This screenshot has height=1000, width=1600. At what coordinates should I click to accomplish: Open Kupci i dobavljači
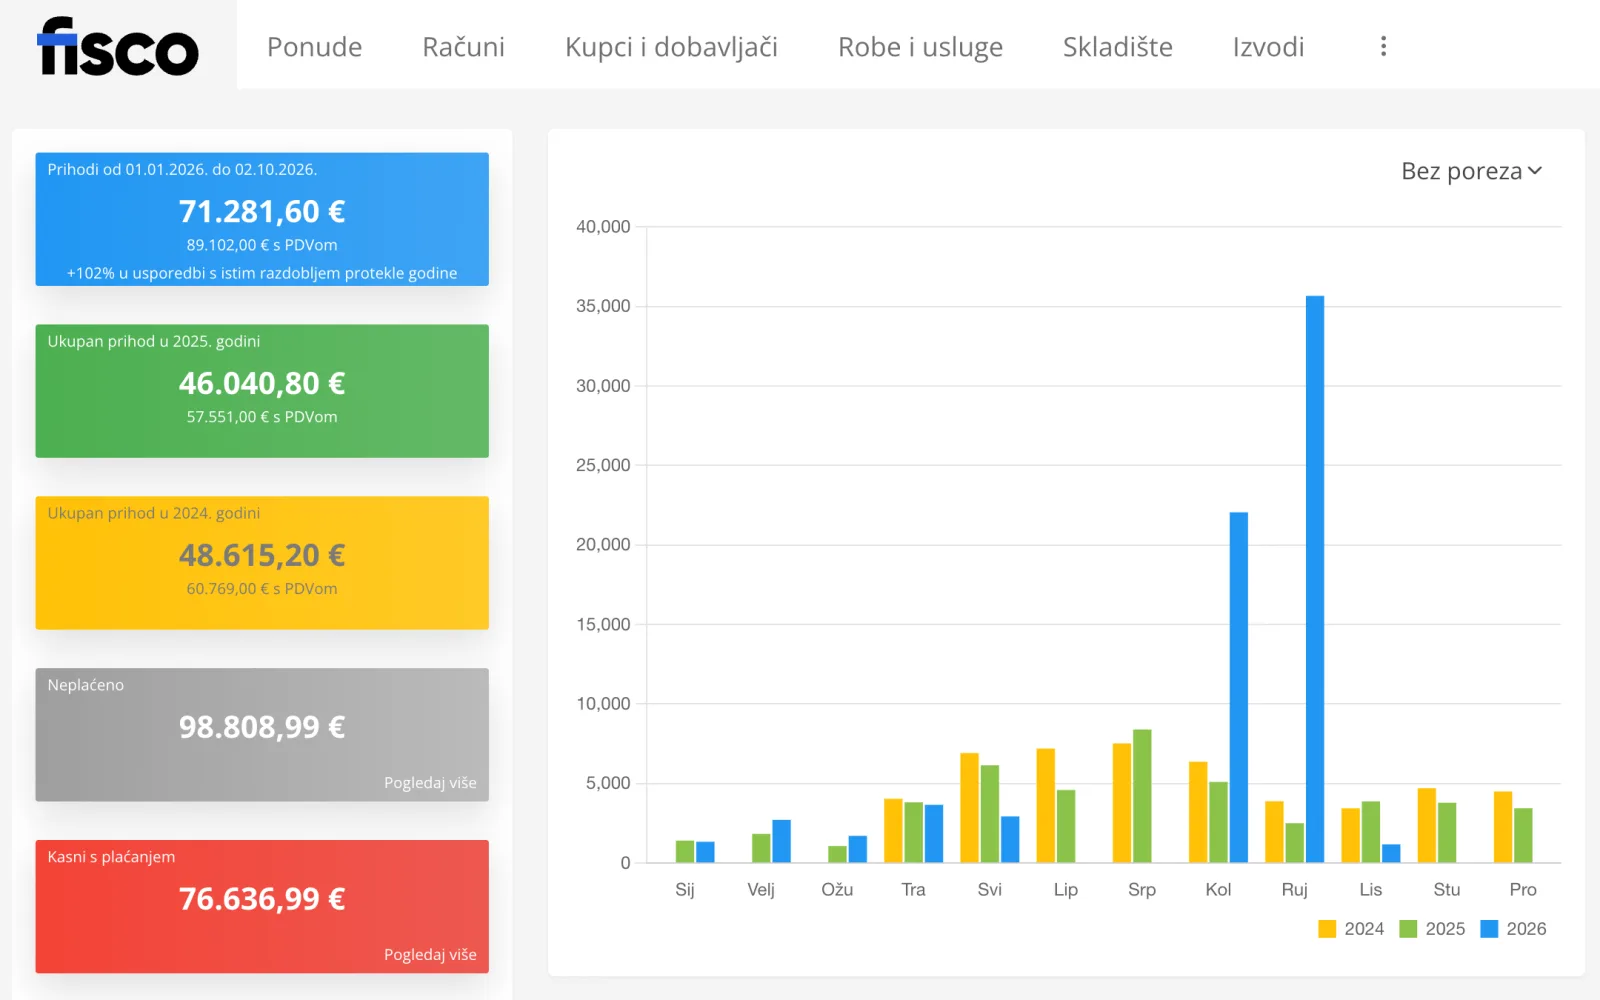[671, 47]
